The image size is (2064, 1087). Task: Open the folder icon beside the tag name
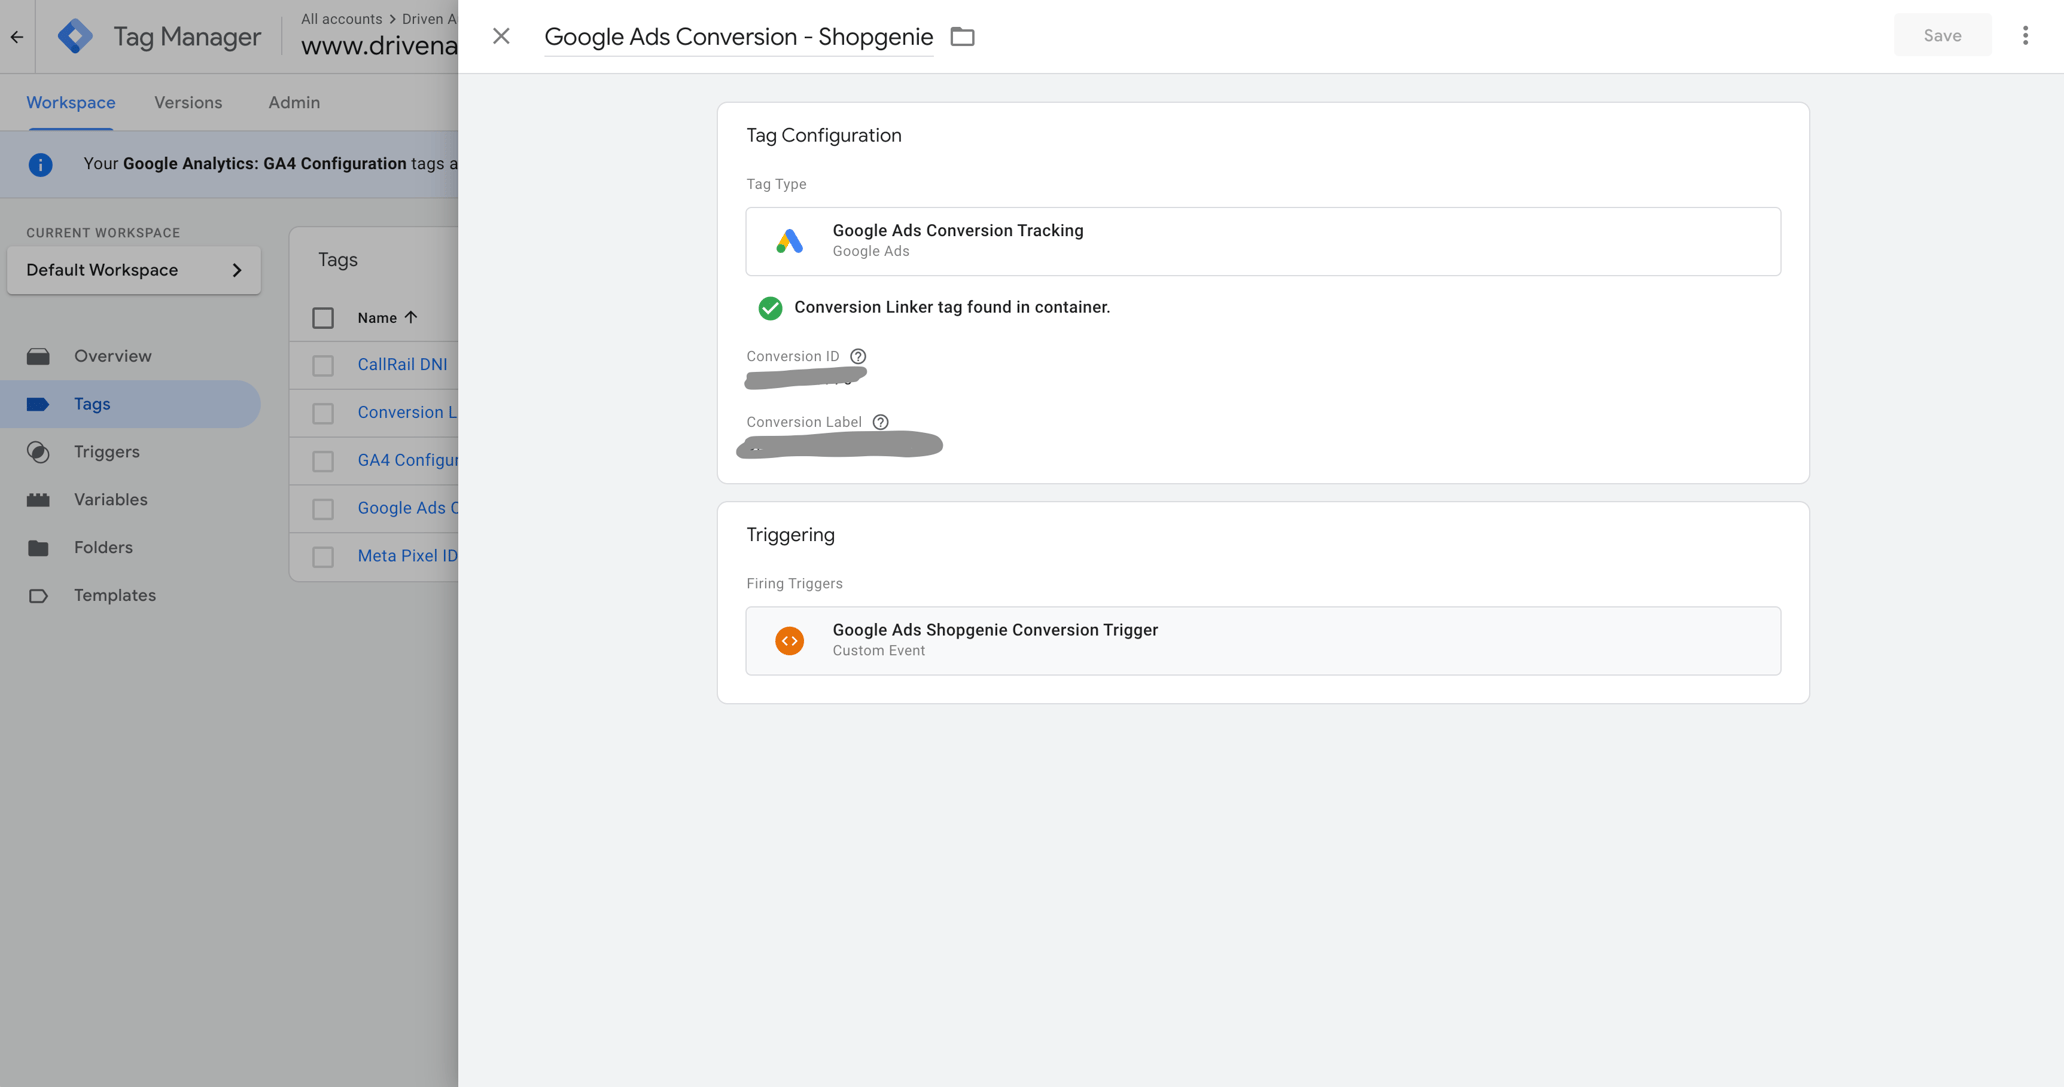(x=961, y=36)
